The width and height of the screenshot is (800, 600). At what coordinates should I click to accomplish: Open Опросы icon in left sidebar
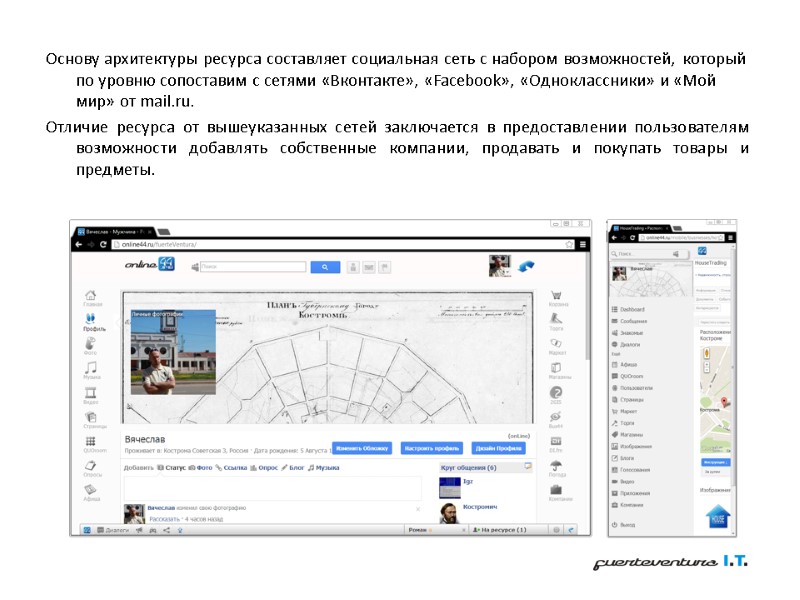click(90, 465)
